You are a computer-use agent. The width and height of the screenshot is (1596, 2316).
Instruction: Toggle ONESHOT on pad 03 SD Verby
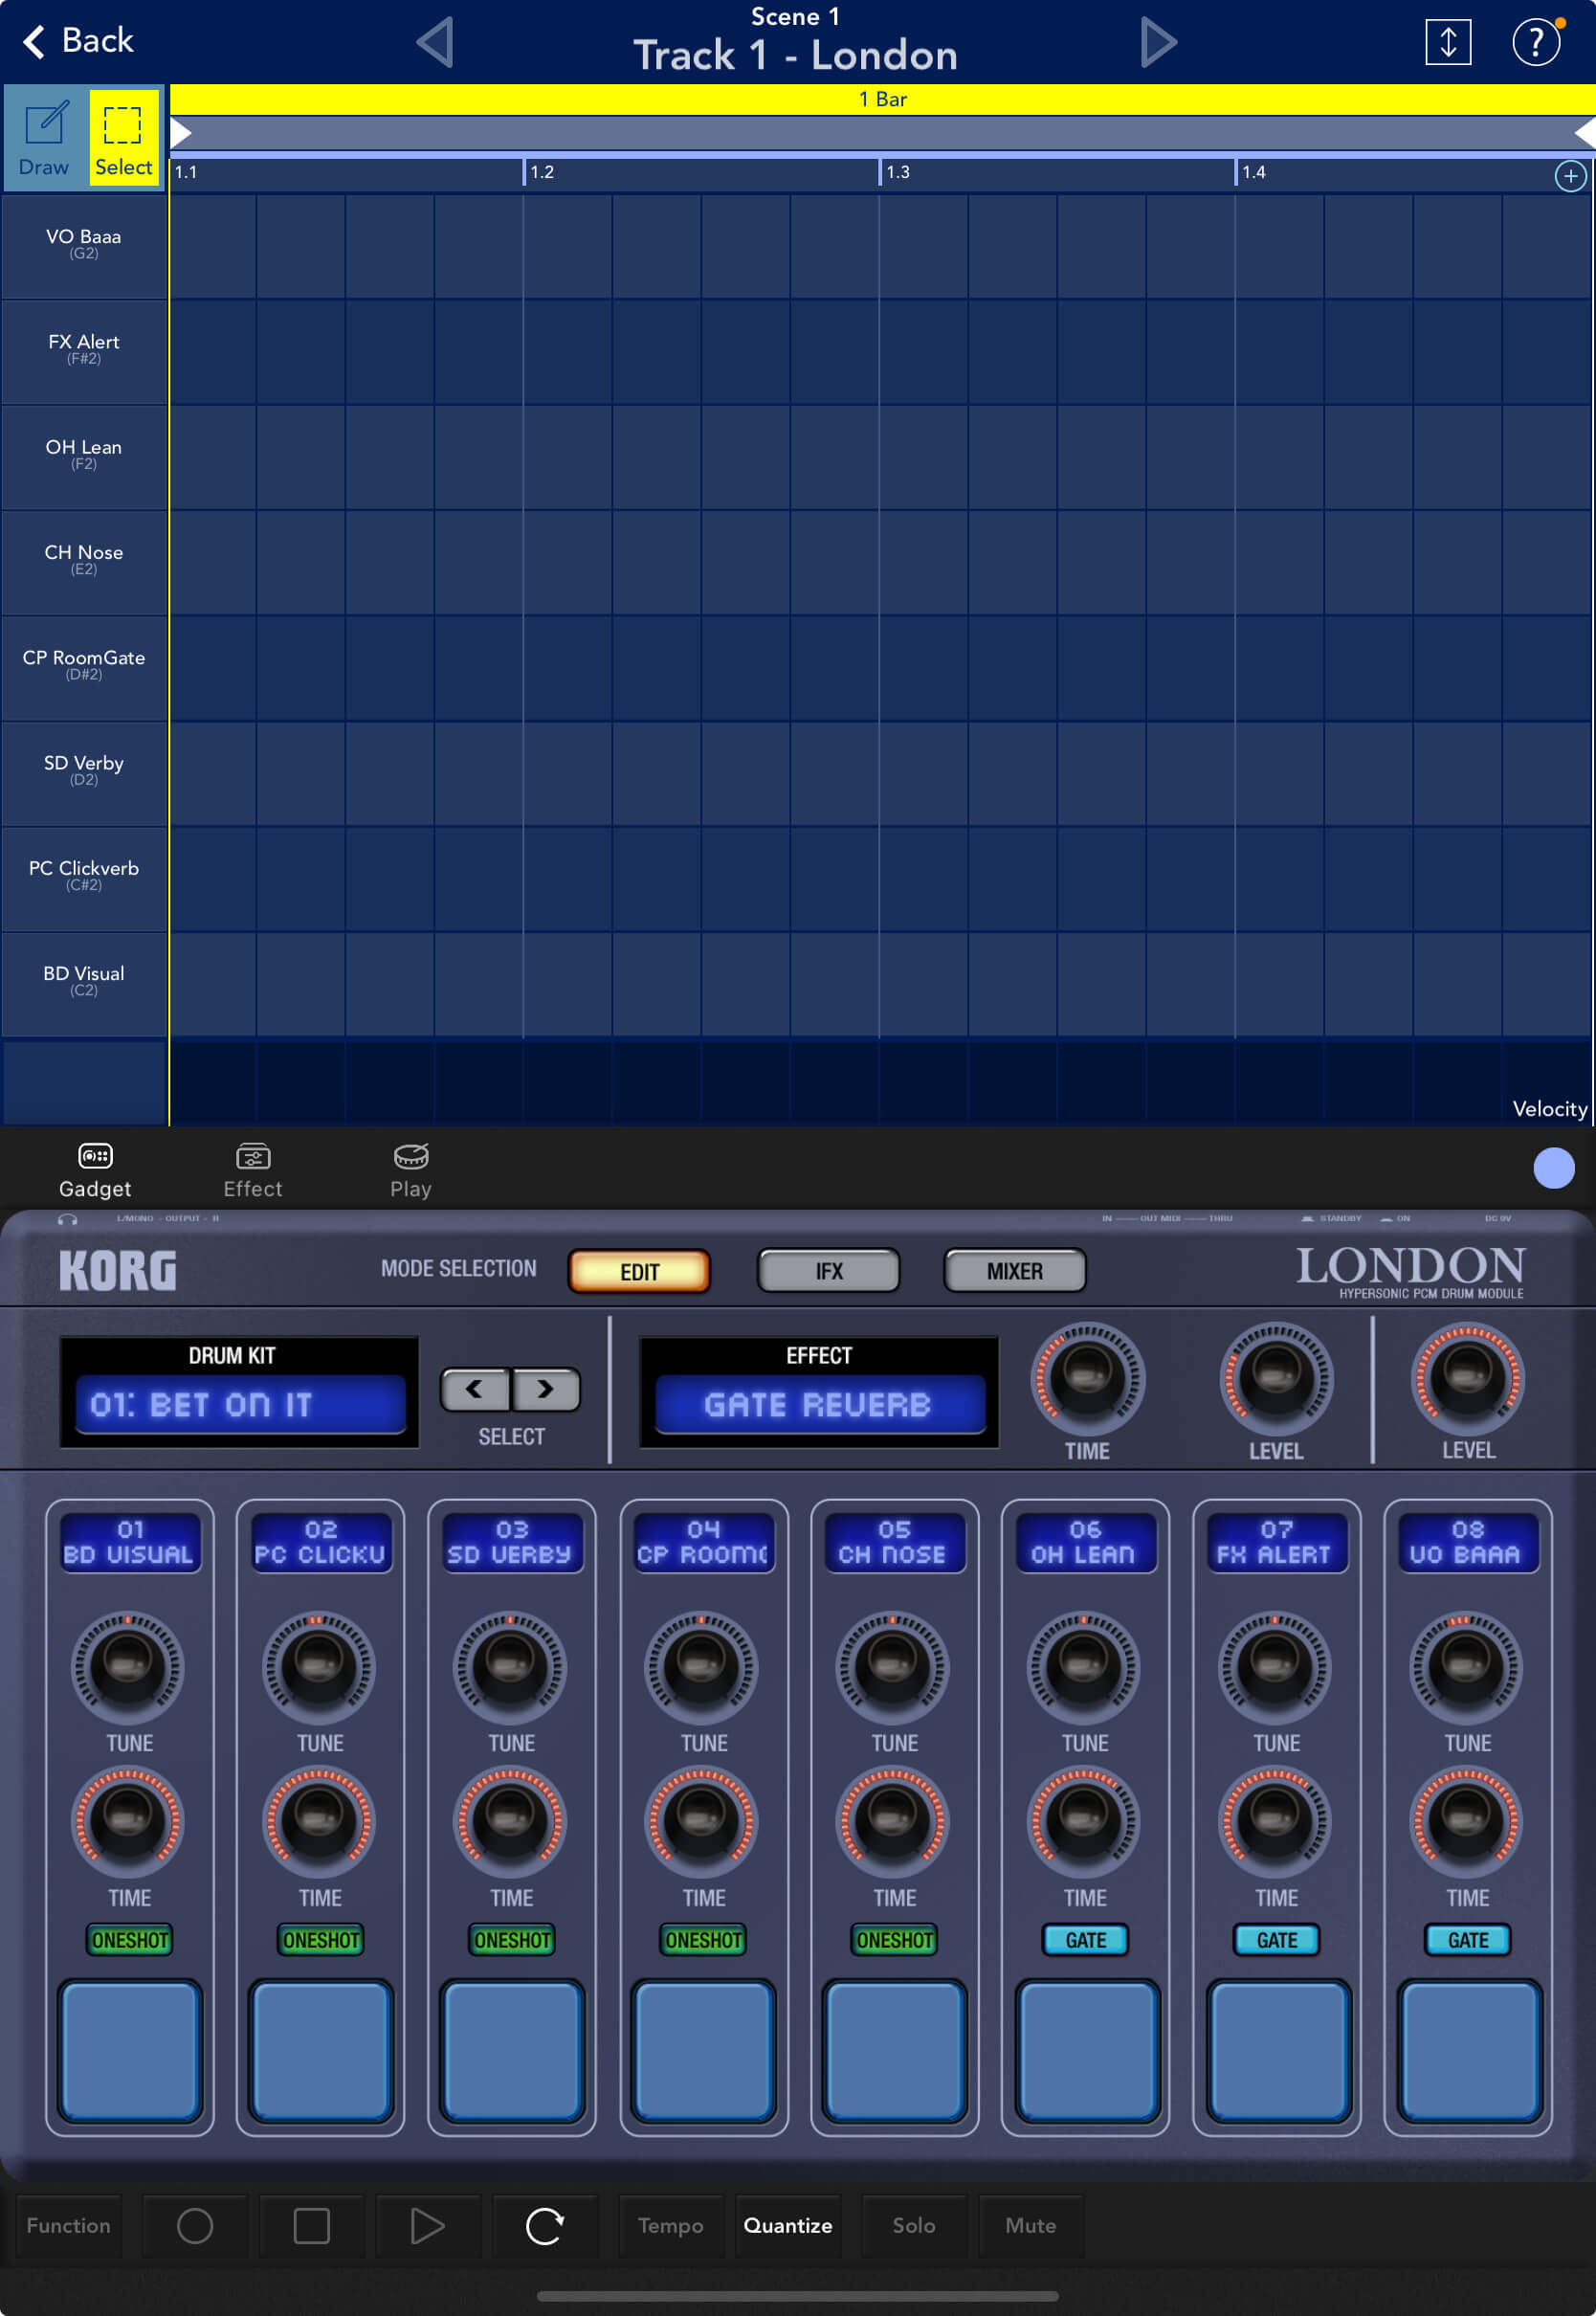coord(511,1940)
